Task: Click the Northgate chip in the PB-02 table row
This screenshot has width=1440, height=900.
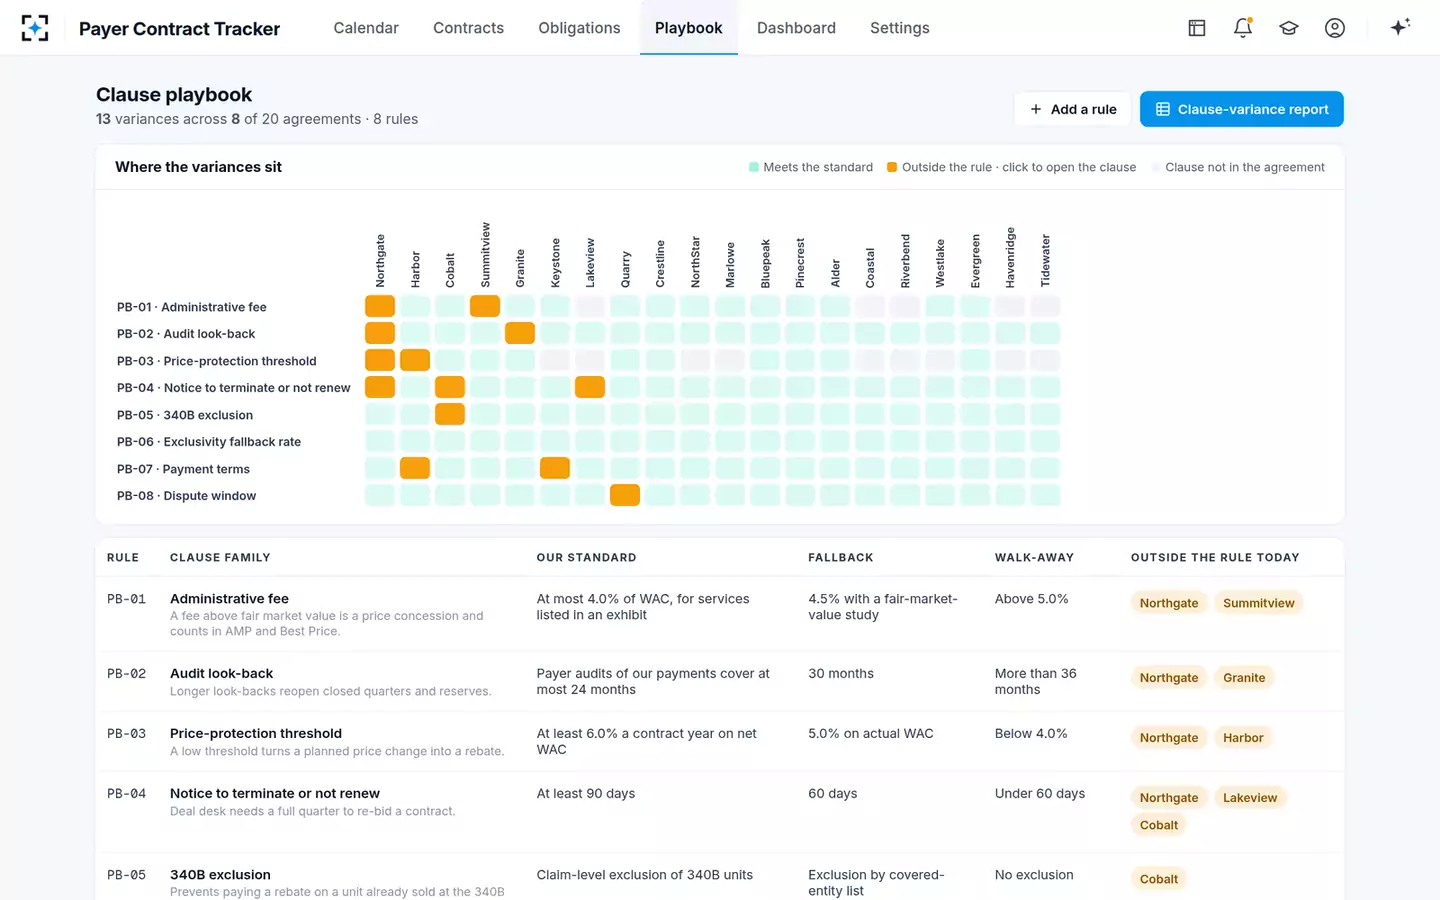Action: [x=1169, y=678]
